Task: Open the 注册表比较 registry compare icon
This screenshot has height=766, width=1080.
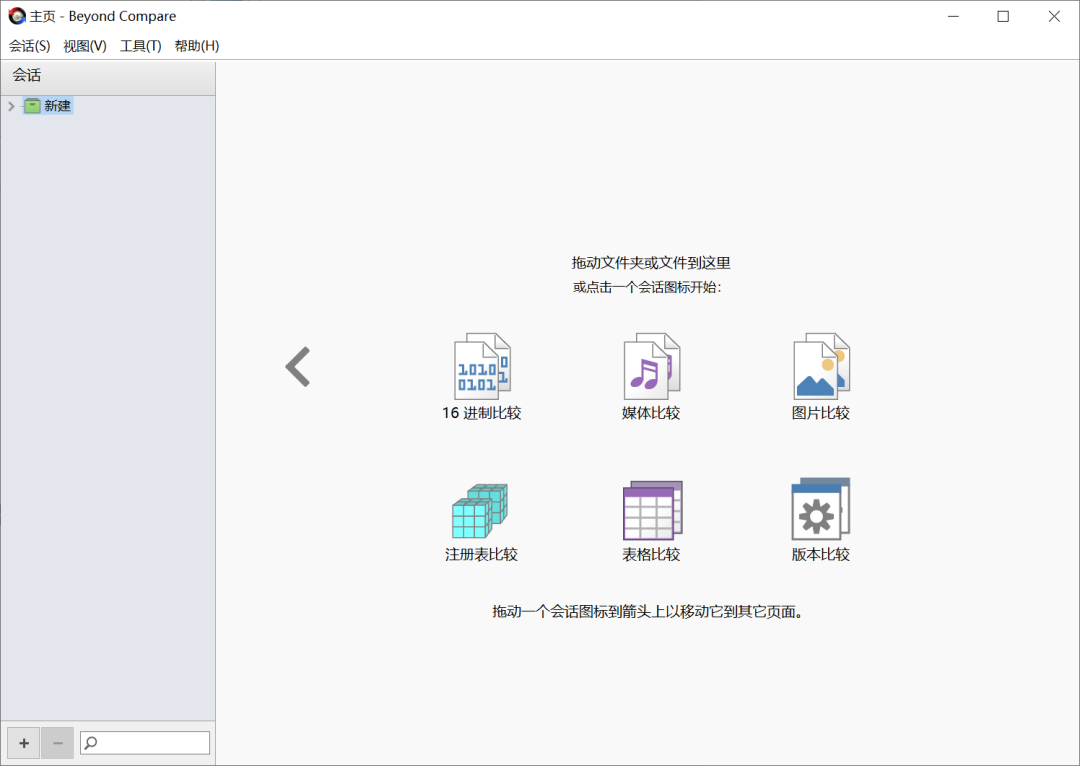Action: pyautogui.click(x=480, y=510)
